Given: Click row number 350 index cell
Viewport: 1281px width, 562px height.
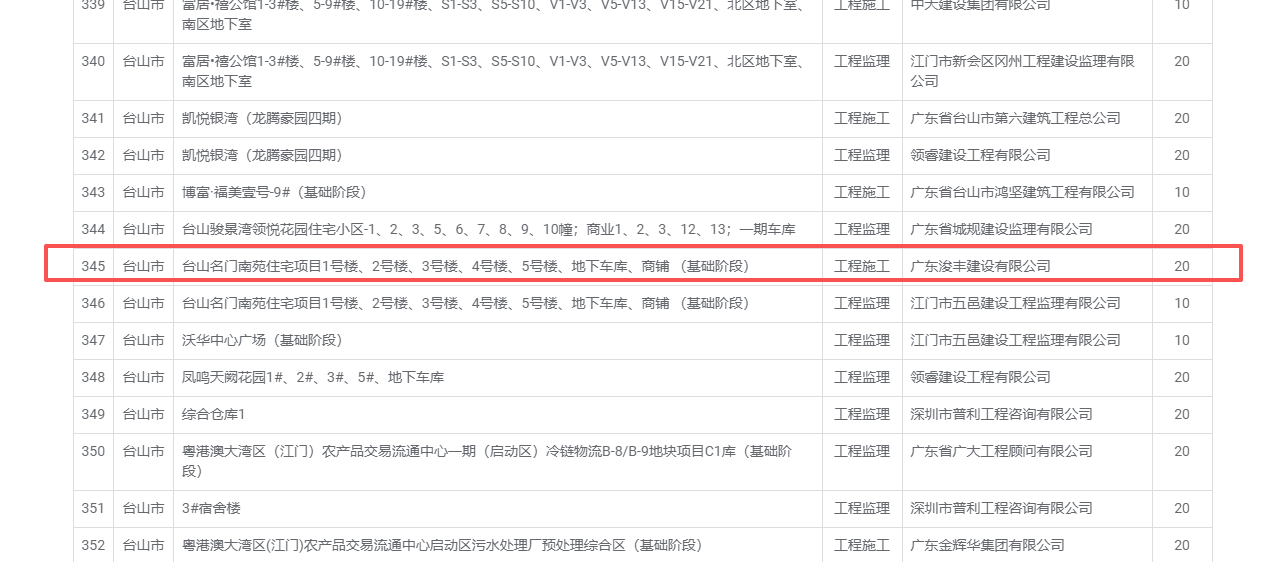Looking at the screenshot, I should 93,451.
